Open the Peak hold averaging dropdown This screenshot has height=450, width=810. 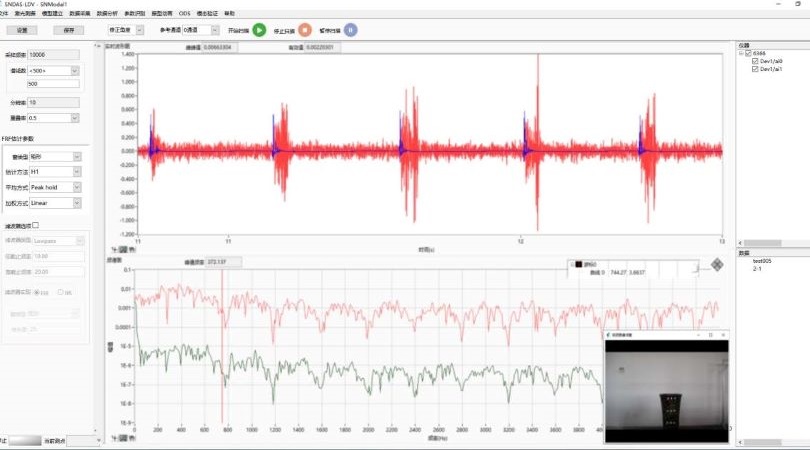pyautogui.click(x=77, y=187)
